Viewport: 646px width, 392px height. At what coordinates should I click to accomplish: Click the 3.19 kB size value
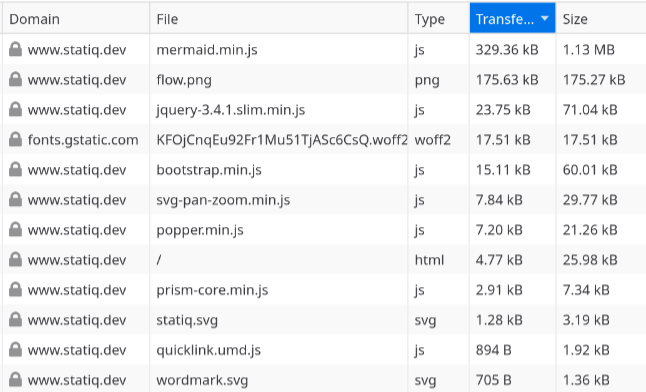tap(586, 320)
